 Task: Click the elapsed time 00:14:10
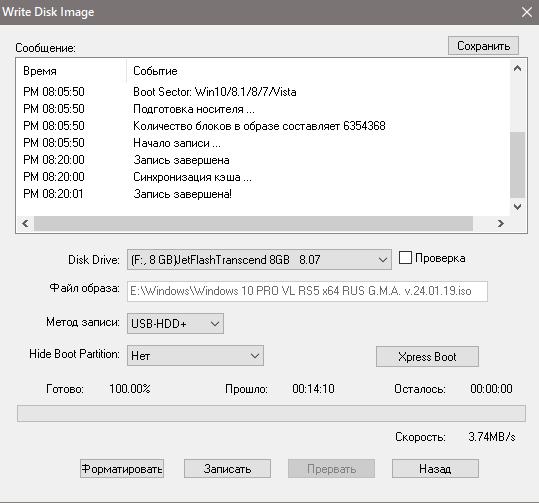[x=313, y=389]
